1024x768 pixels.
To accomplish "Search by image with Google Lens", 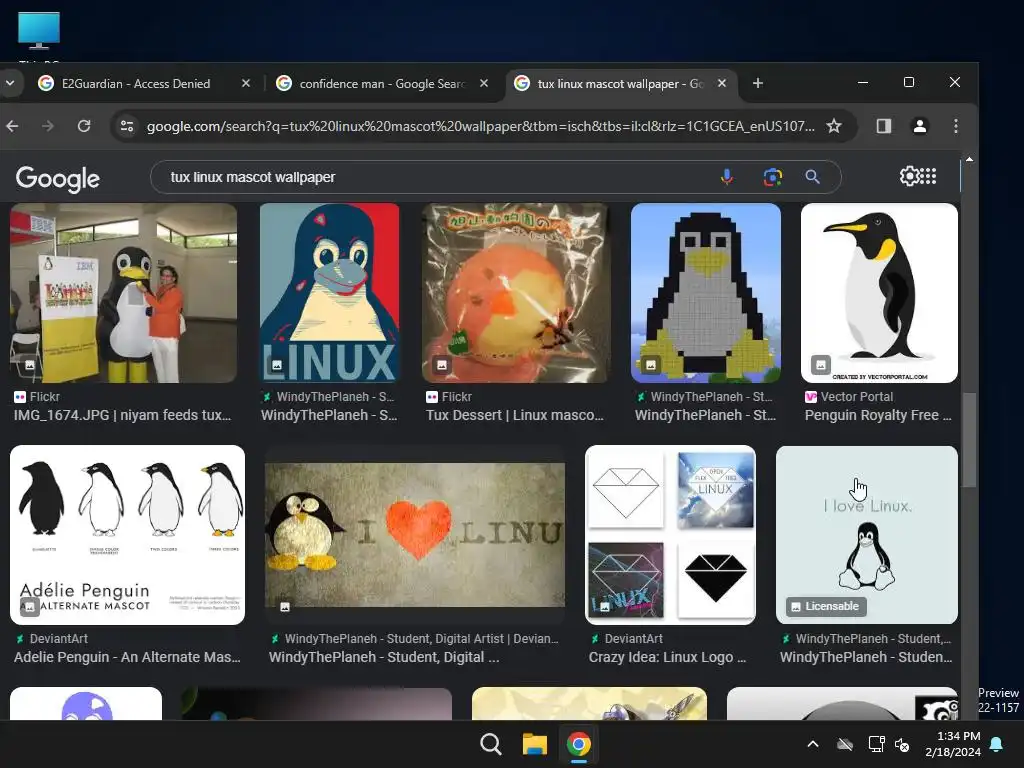I will tap(773, 177).
